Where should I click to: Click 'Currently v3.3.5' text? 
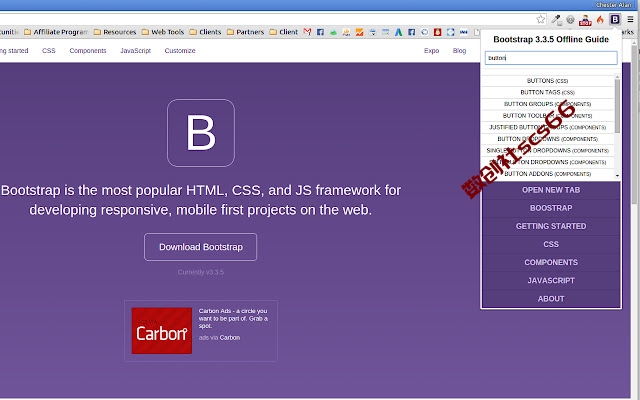pos(200,272)
